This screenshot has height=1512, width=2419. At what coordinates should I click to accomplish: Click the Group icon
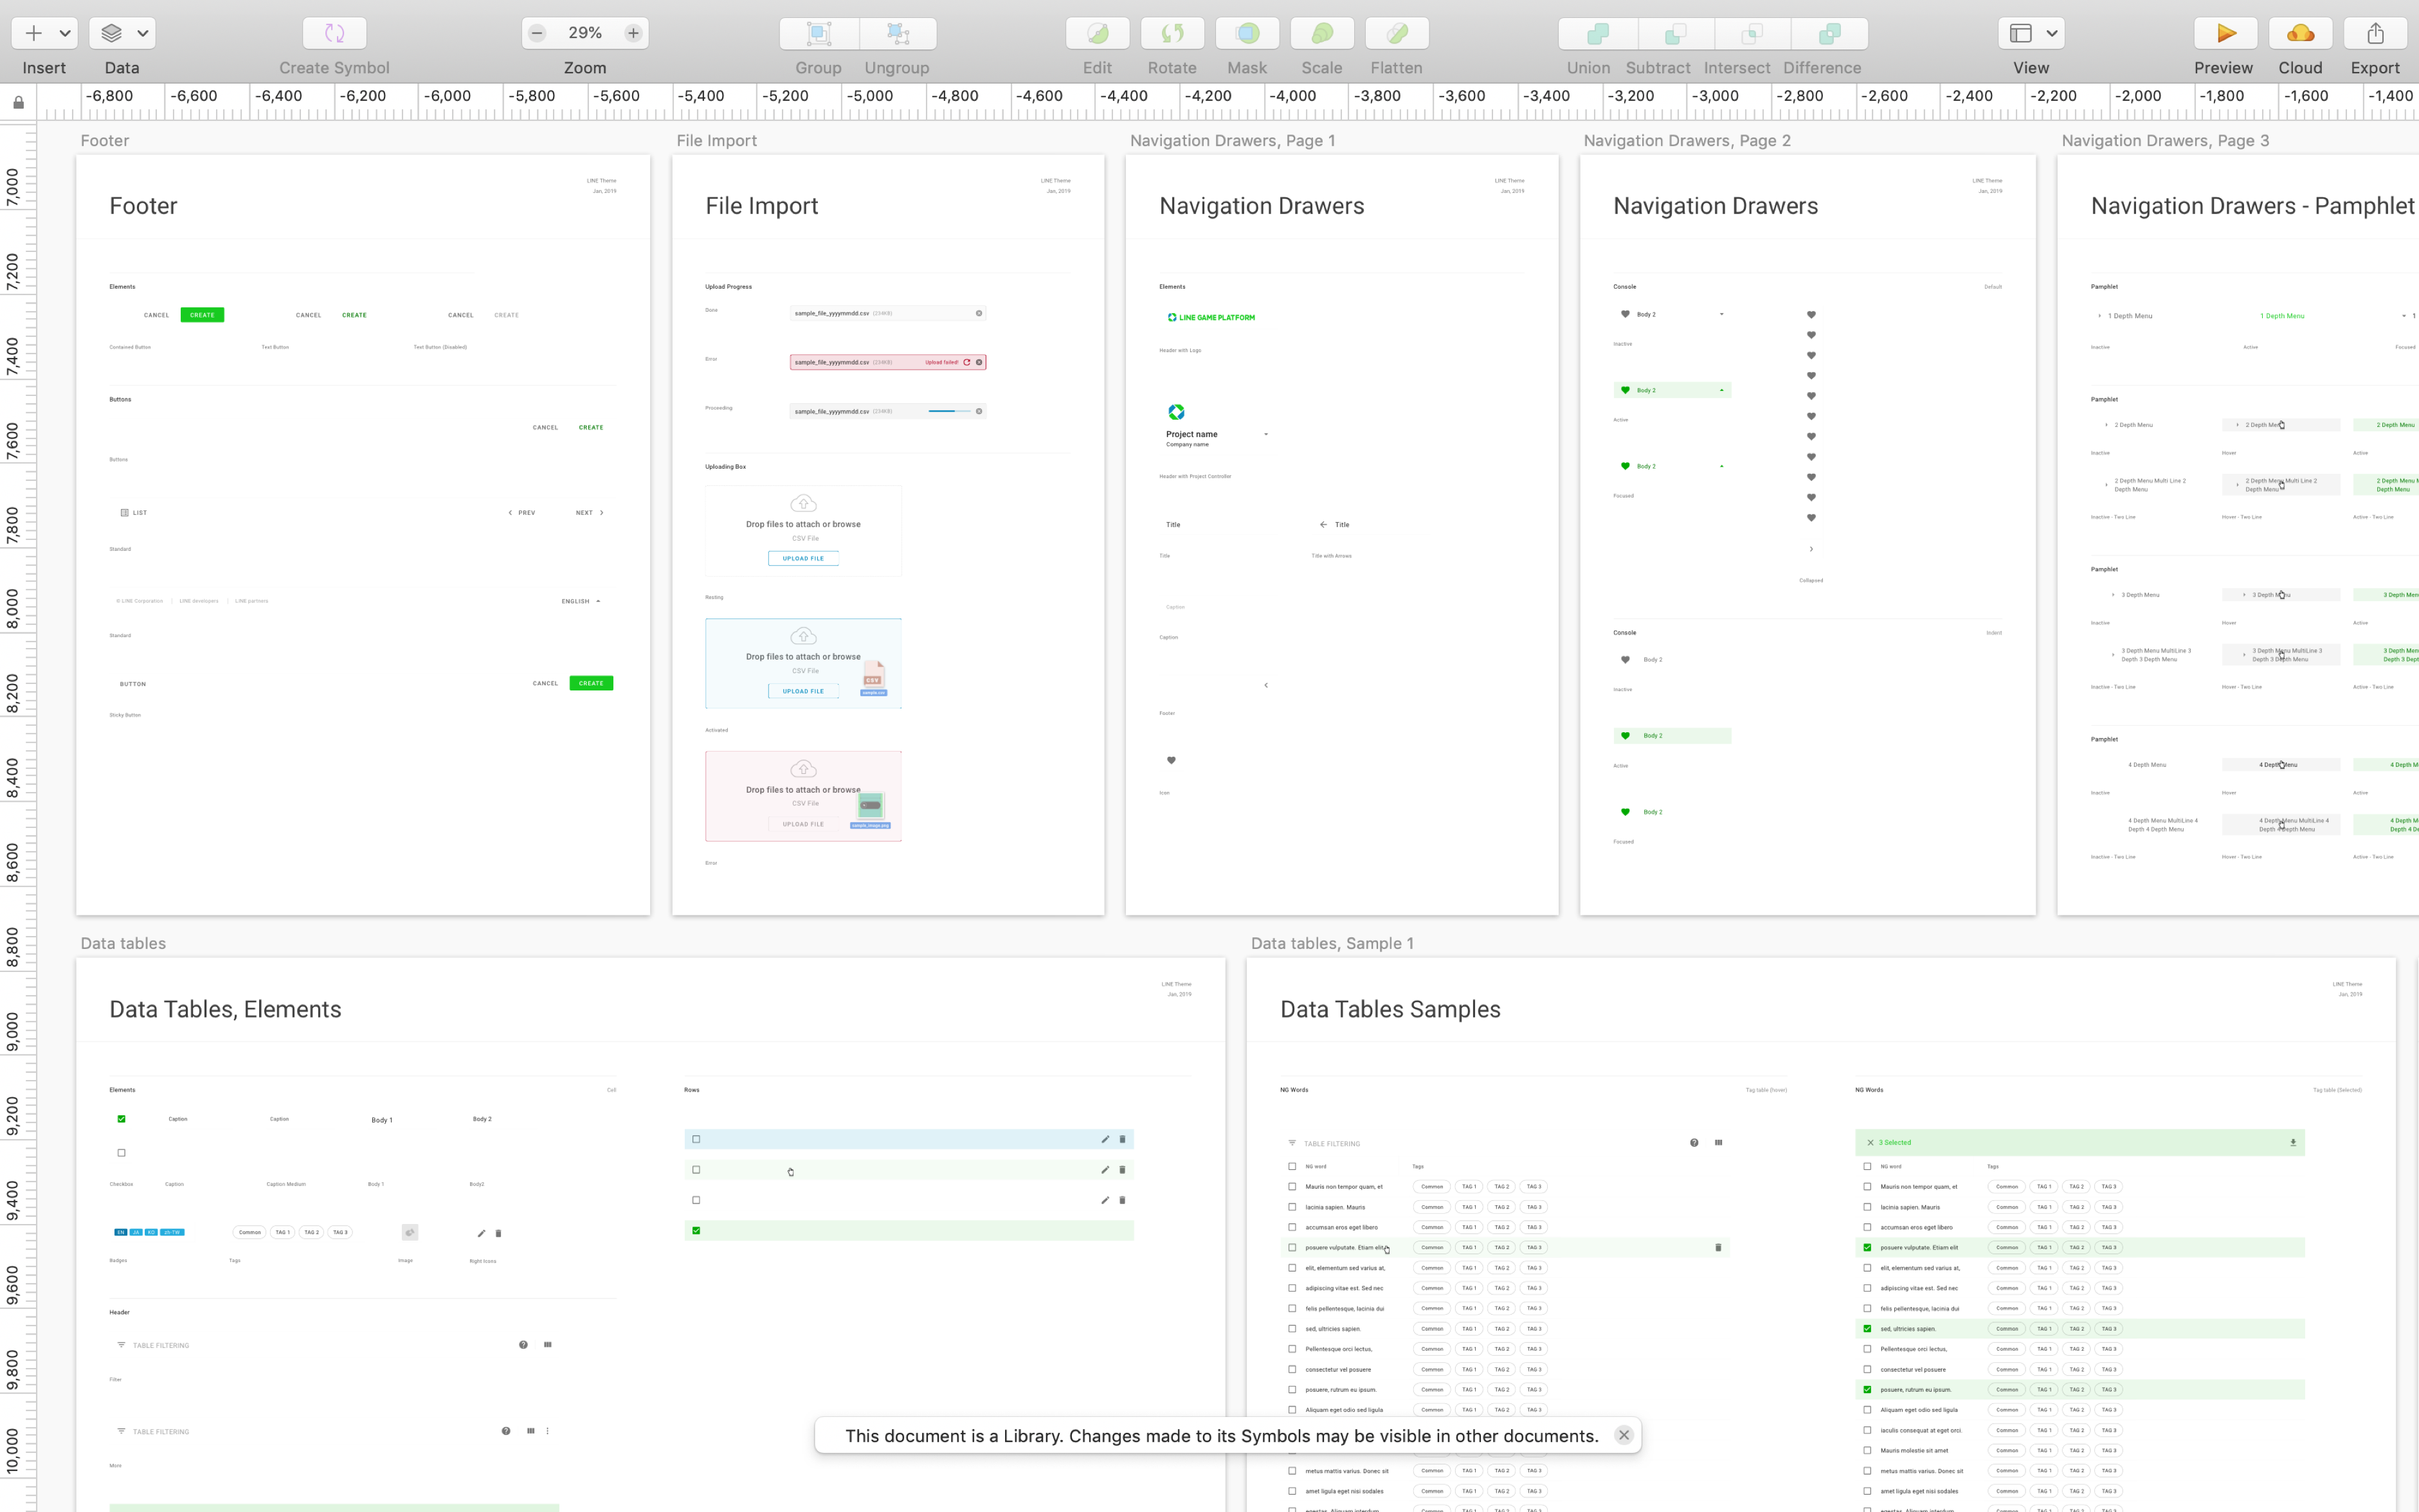[819, 33]
